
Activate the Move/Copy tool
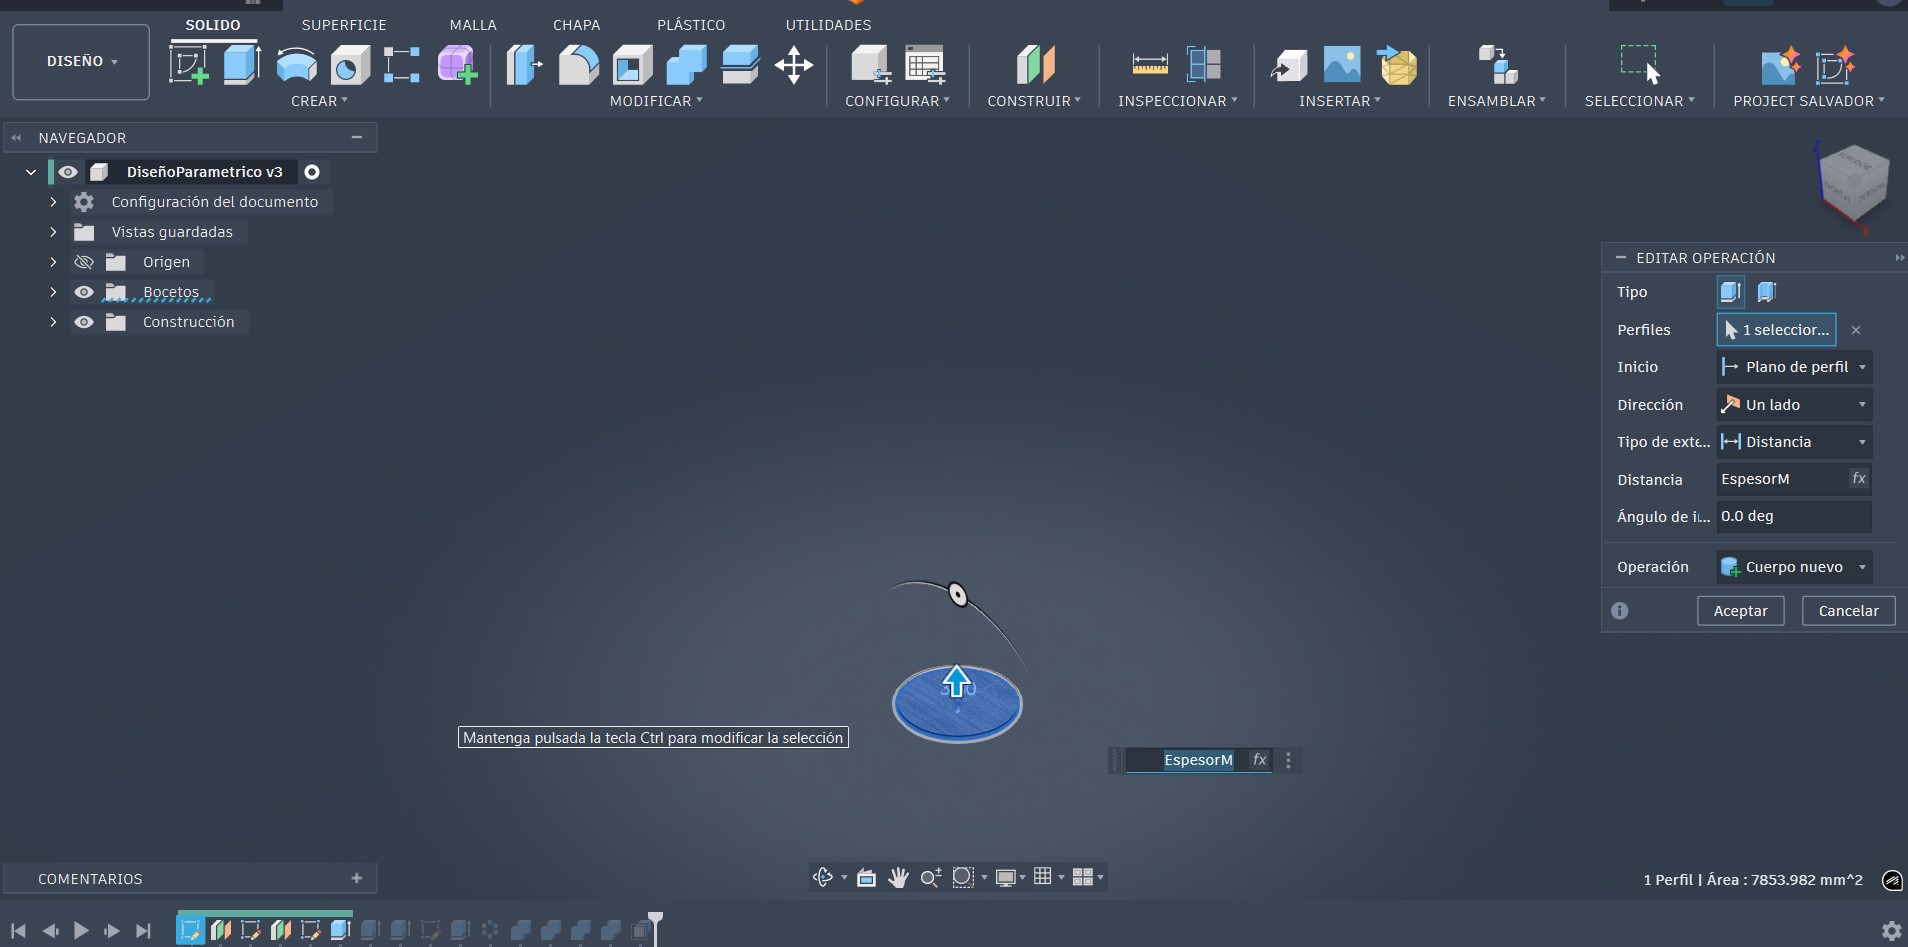[793, 64]
